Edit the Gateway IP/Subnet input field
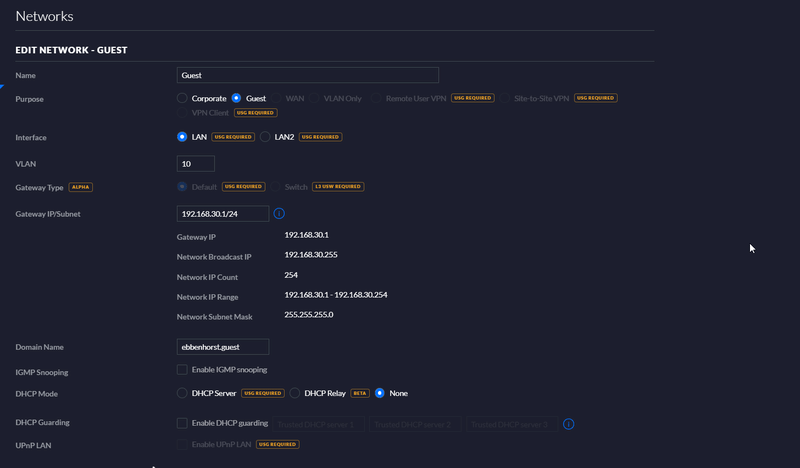Viewport: 800px width, 468px height. [x=222, y=214]
